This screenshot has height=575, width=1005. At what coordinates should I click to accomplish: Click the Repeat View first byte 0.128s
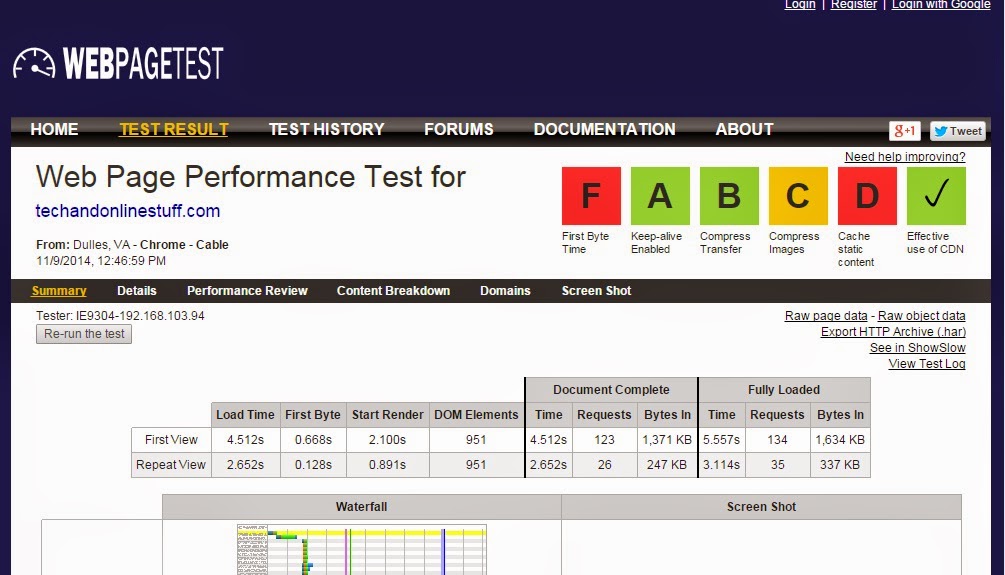pos(313,465)
